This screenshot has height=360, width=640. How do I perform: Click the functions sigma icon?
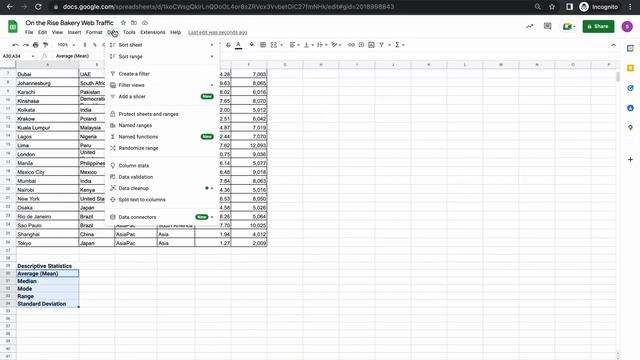tap(397, 45)
